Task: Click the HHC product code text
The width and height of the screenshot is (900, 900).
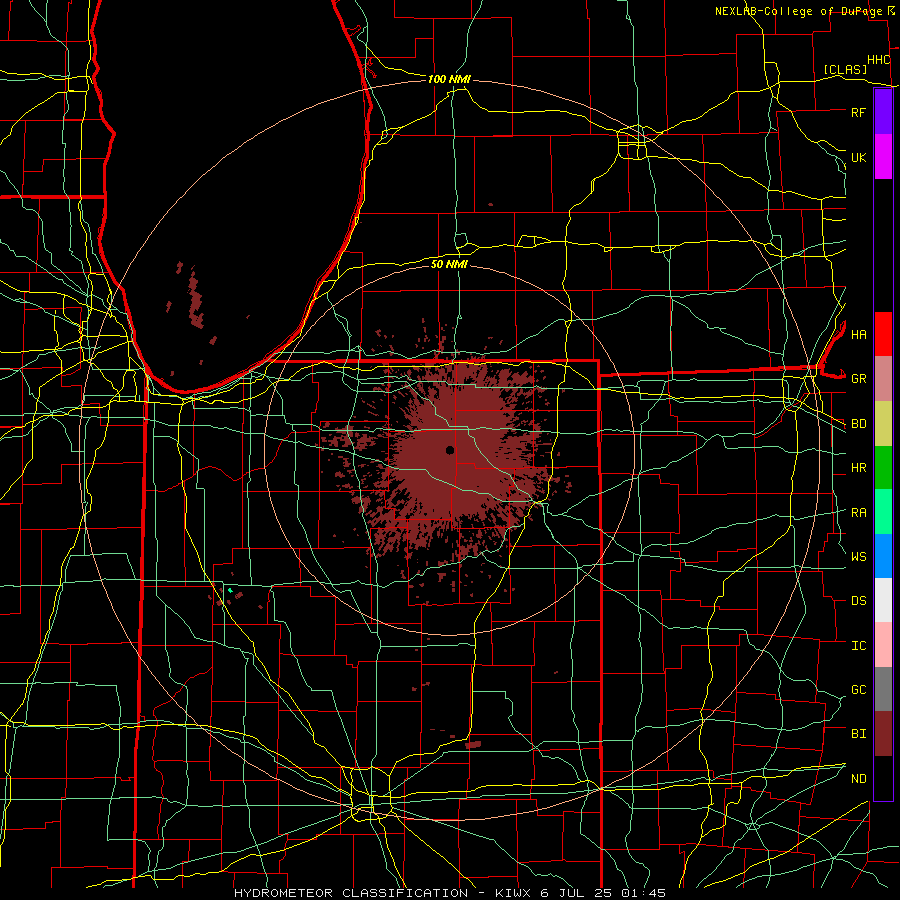Action: (879, 60)
